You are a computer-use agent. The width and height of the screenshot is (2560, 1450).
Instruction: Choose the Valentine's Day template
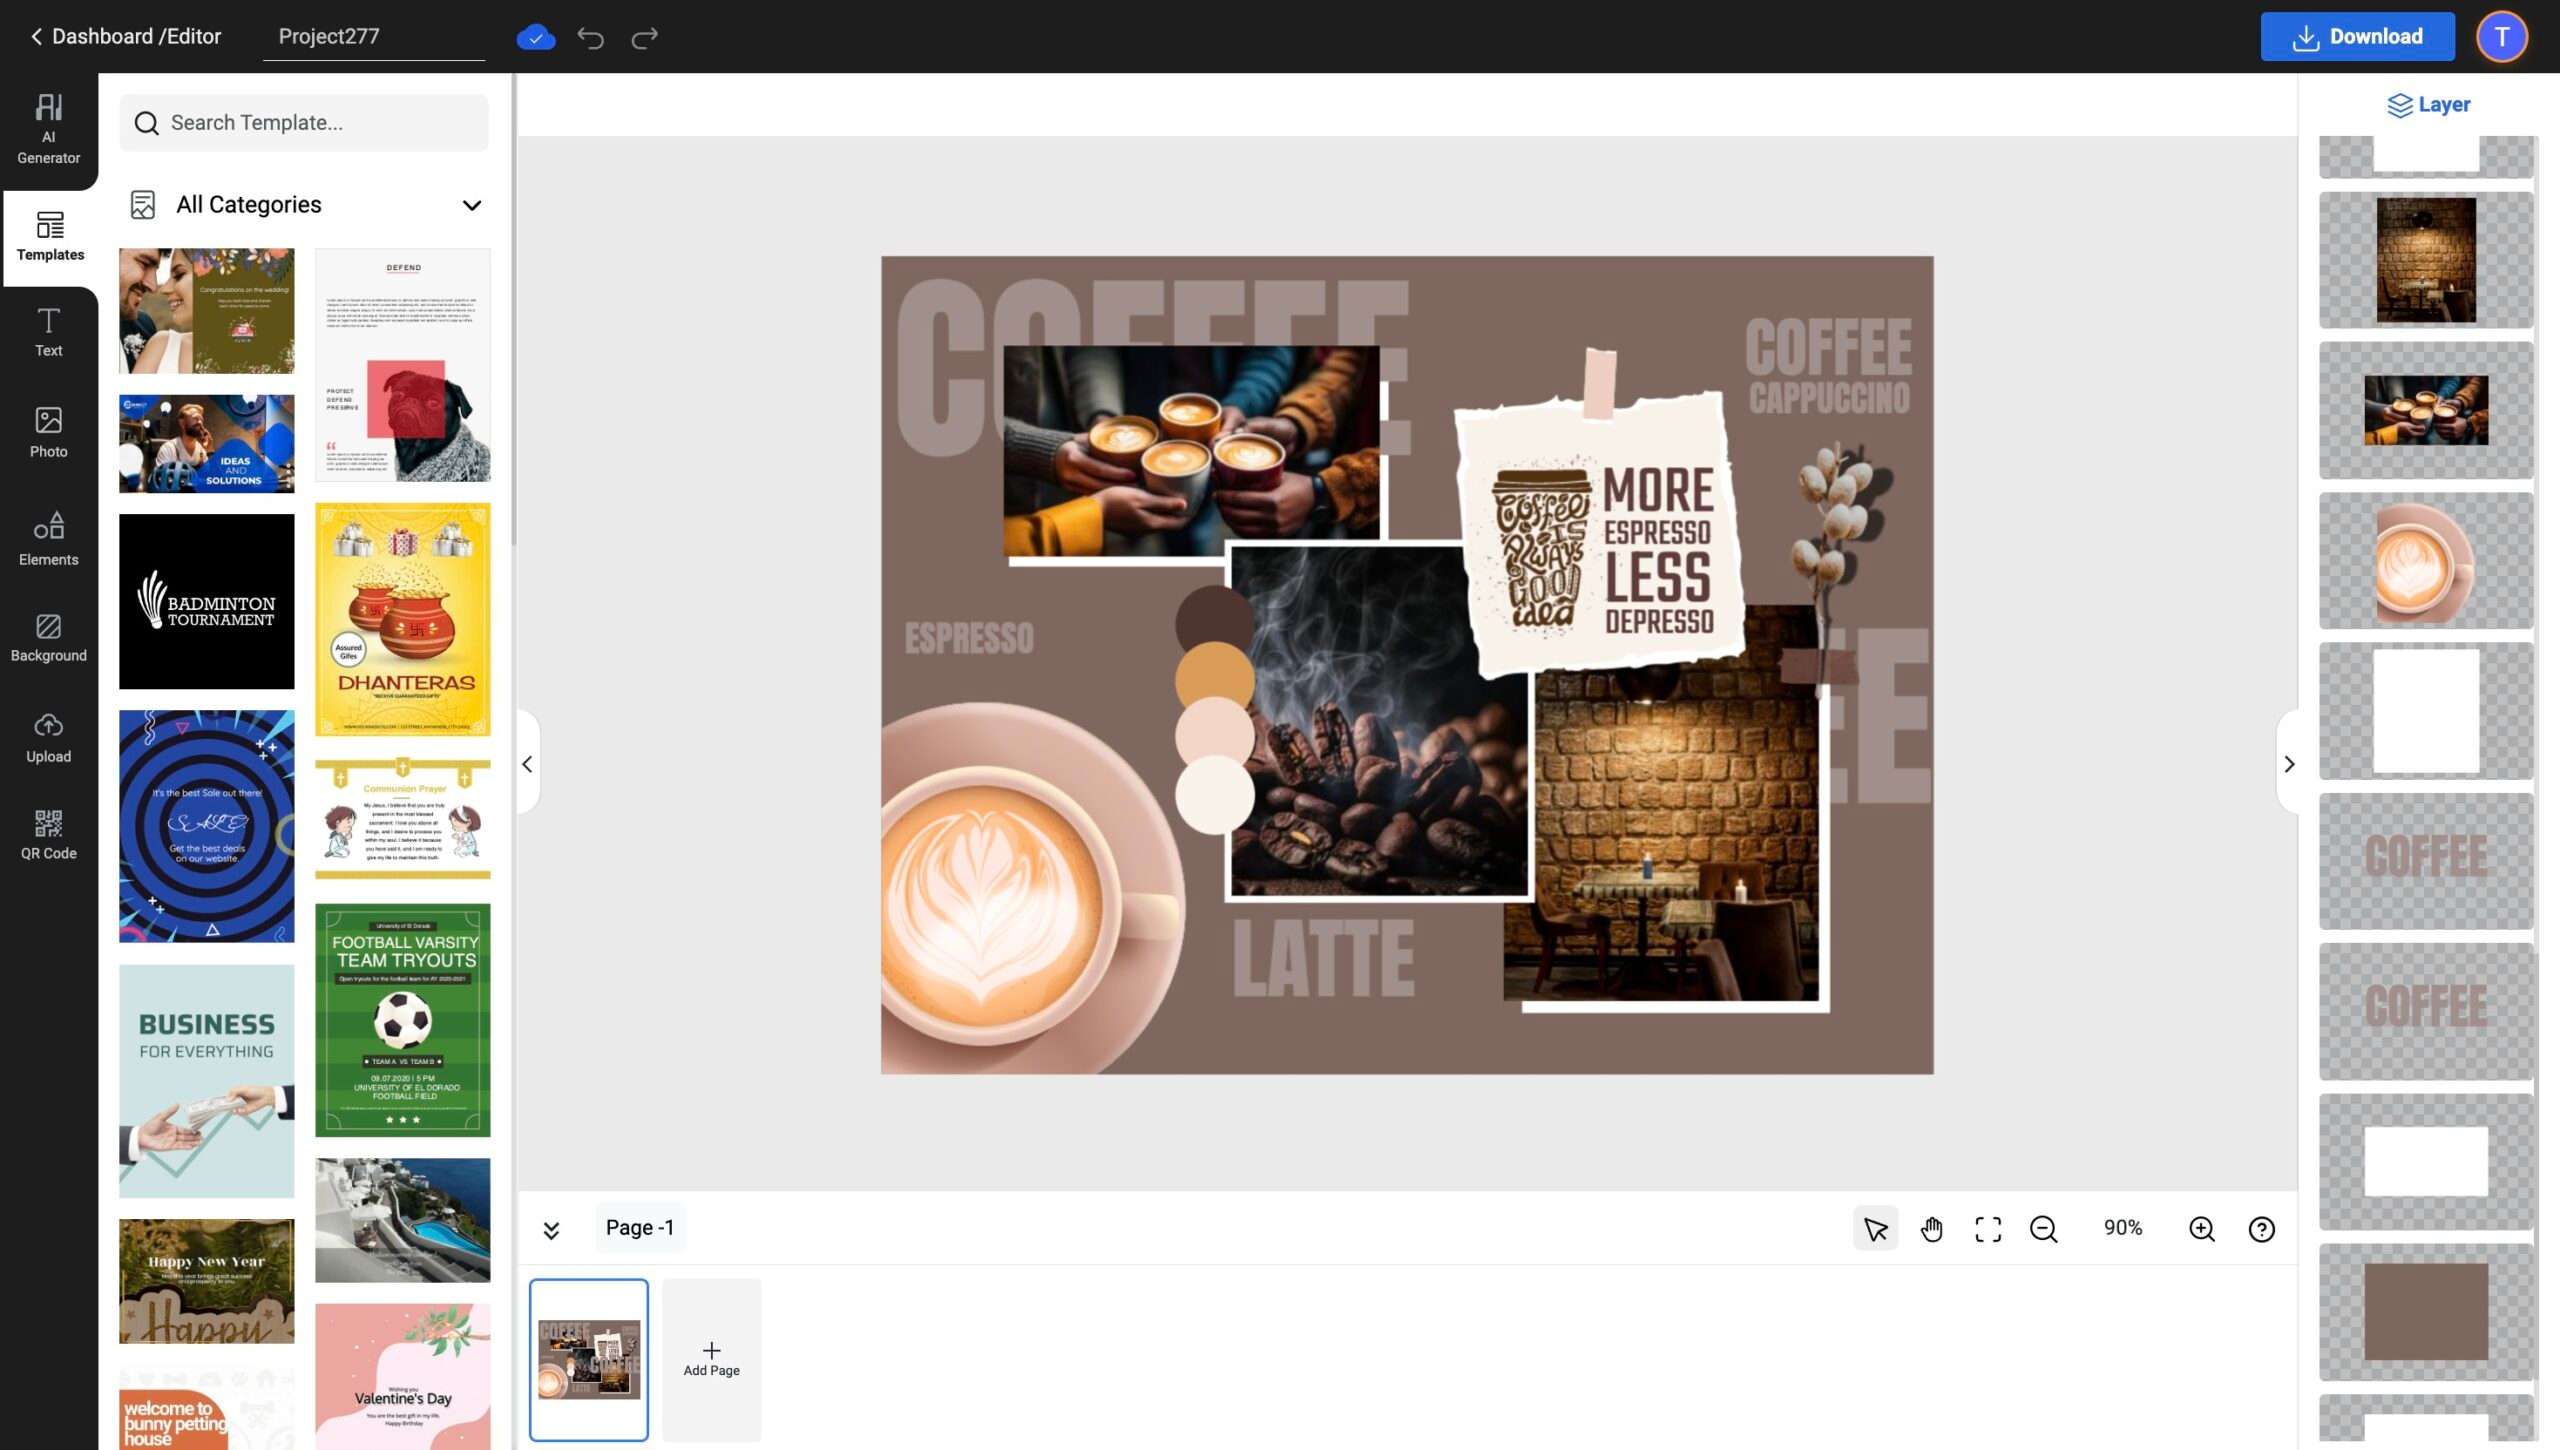(403, 1376)
